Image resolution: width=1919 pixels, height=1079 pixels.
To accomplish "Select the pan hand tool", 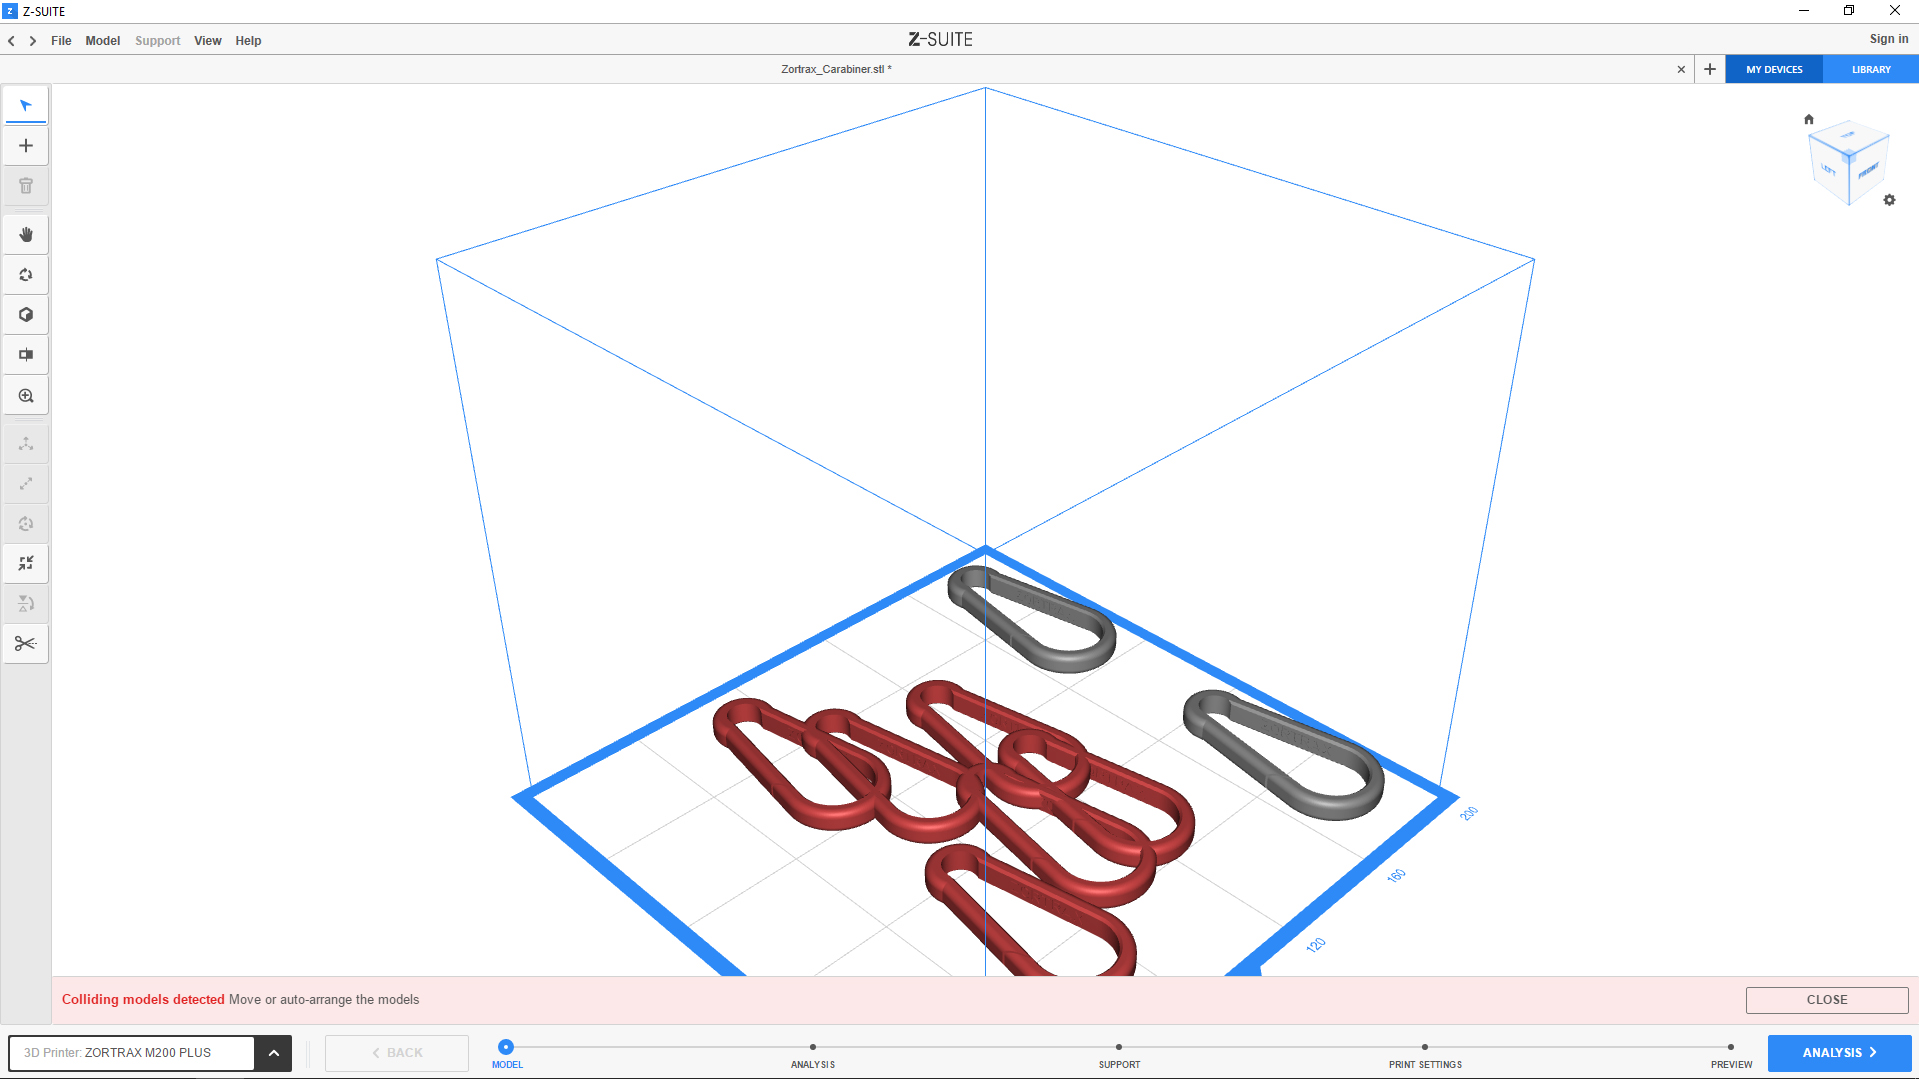I will (x=26, y=235).
